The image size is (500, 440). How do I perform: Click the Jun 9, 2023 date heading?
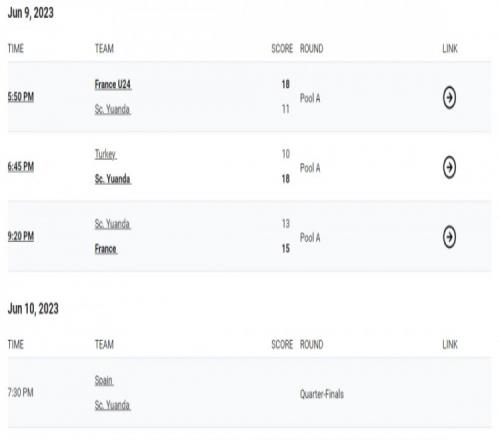click(31, 13)
